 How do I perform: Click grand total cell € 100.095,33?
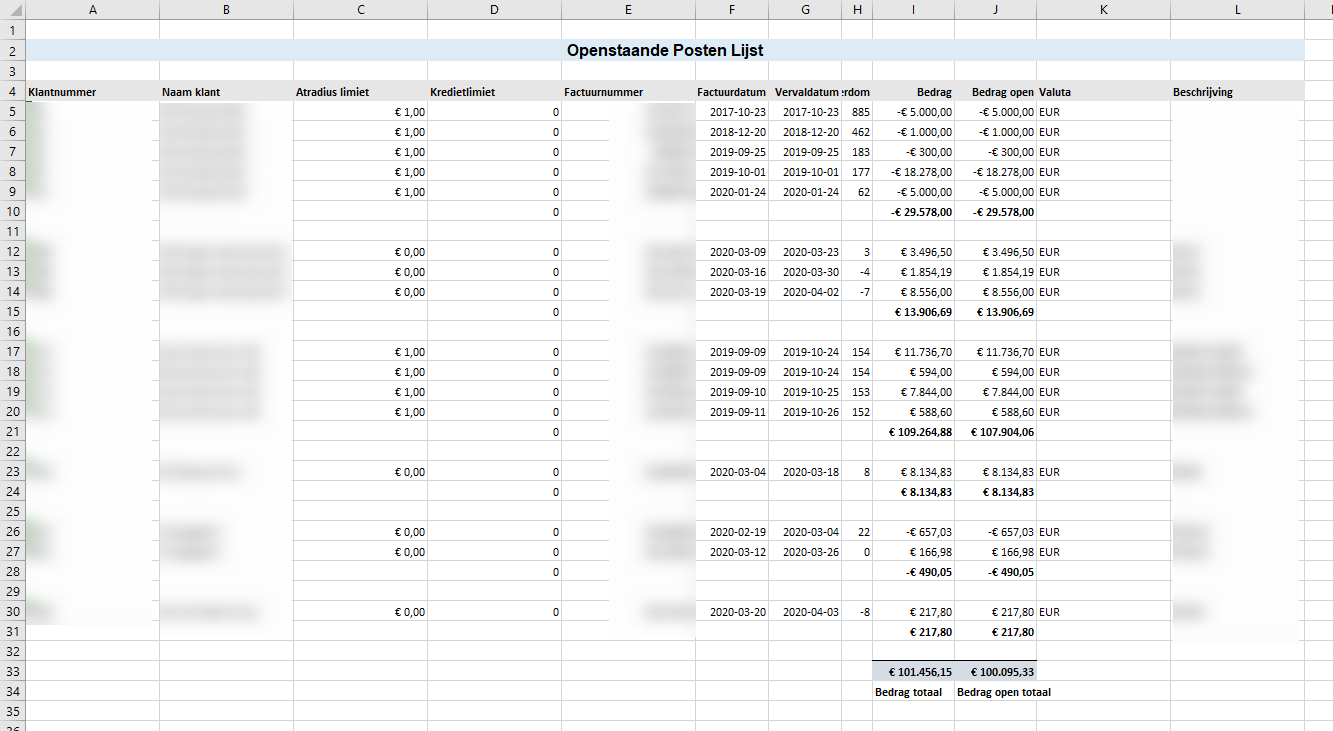pos(996,671)
